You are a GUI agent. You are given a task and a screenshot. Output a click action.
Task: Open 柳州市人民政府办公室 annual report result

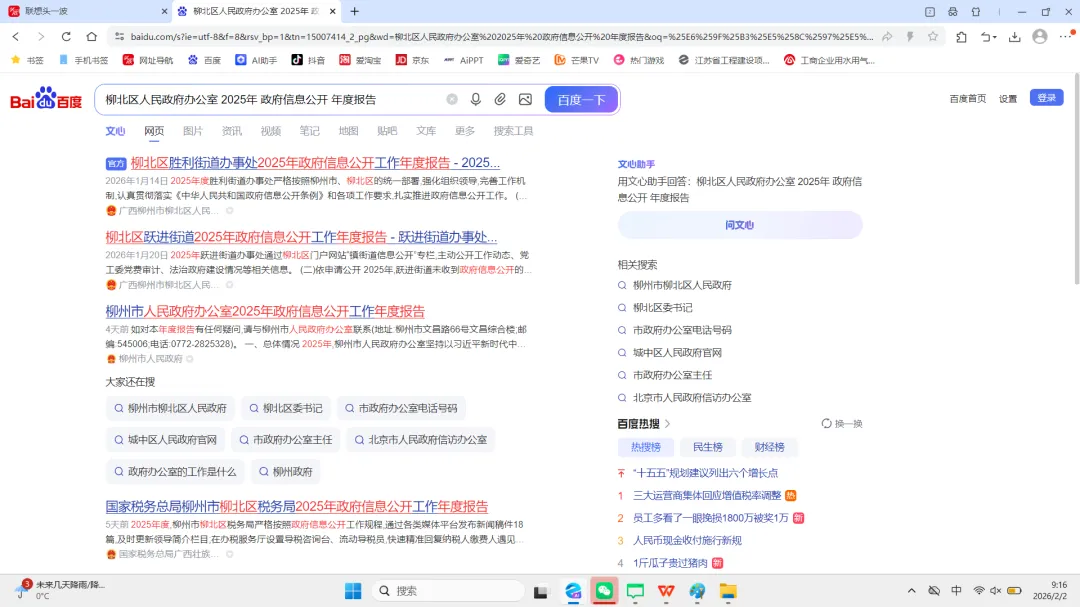[x=265, y=311]
